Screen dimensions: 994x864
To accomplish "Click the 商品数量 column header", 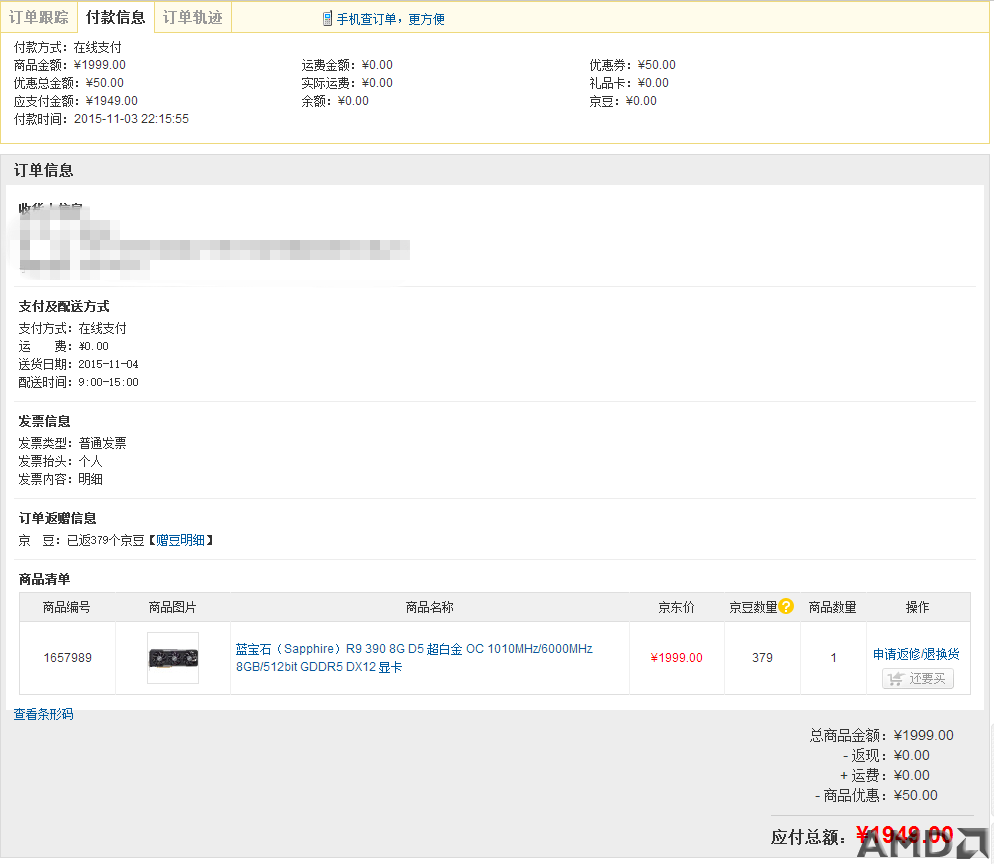I will click(833, 607).
